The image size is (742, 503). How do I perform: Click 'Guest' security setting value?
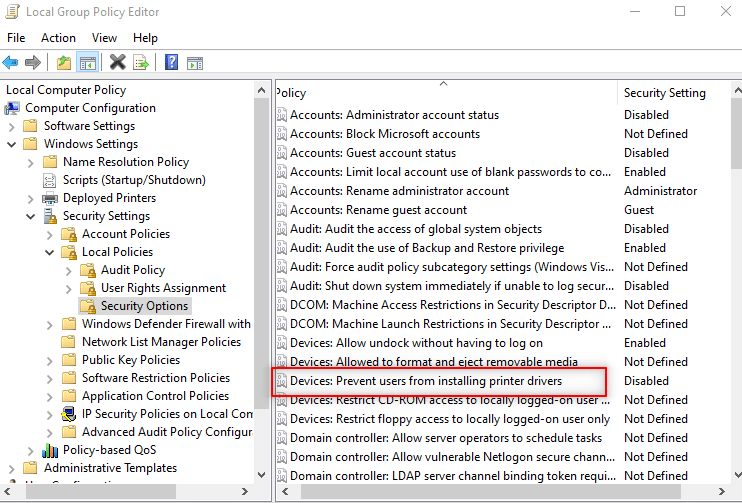[639, 210]
